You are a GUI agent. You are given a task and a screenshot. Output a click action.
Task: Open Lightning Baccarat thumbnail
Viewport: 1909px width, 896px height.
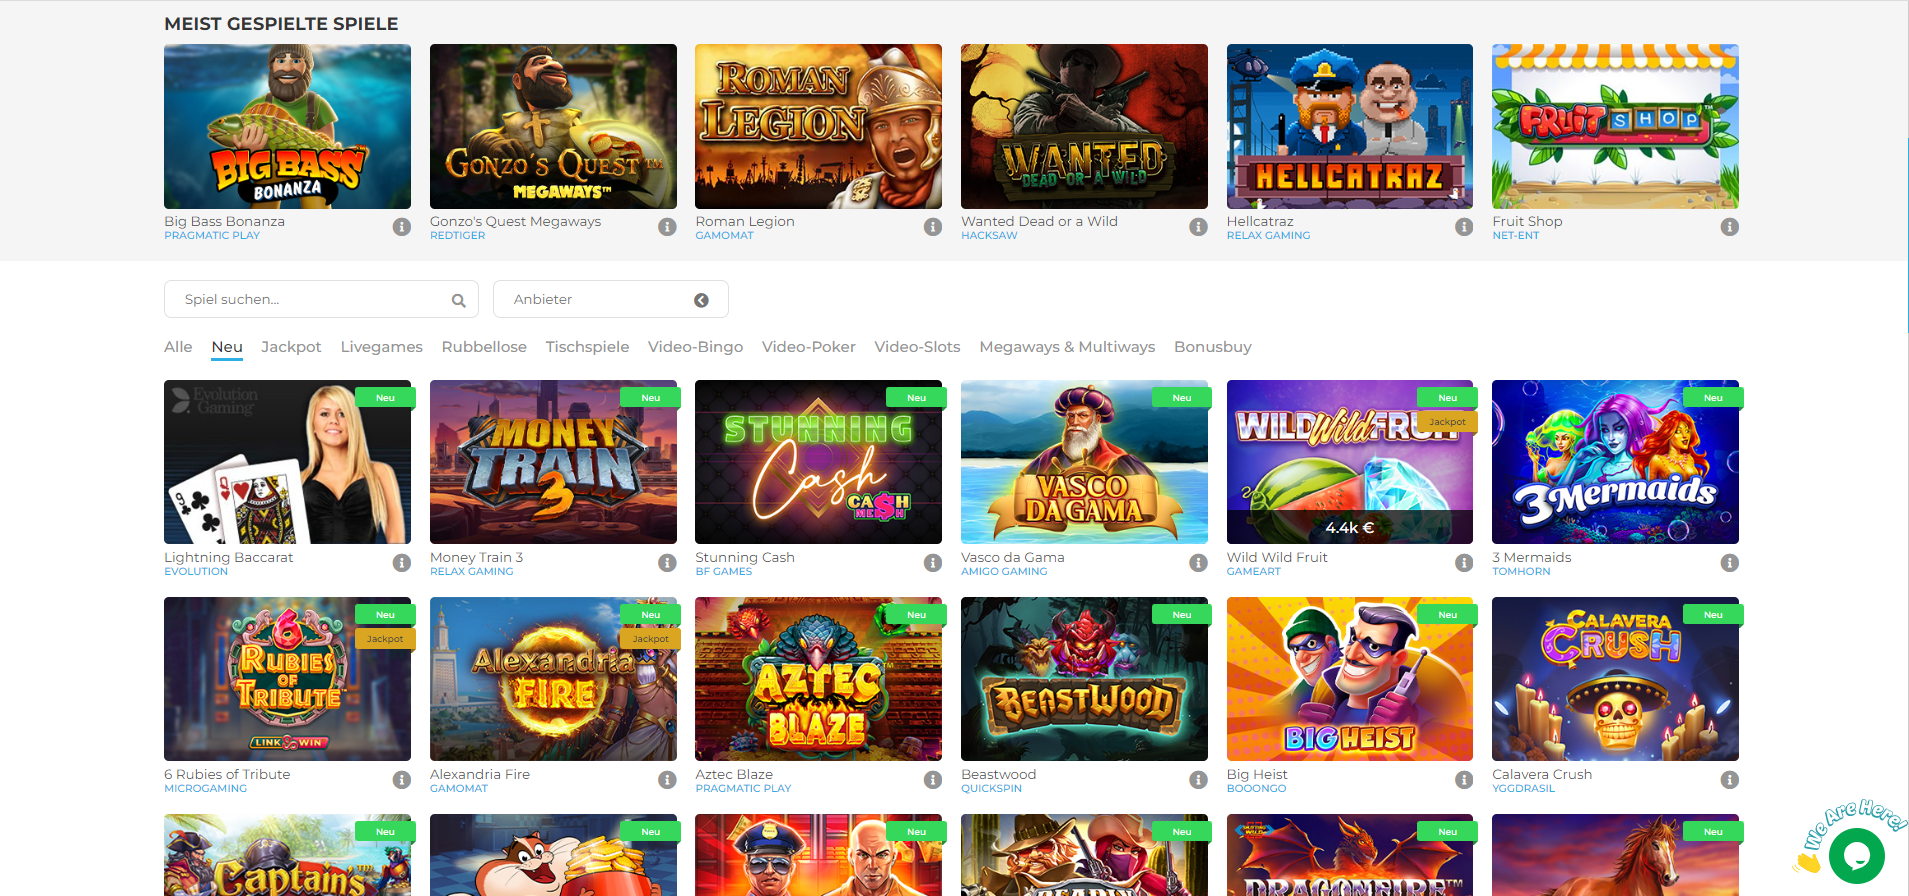[x=287, y=462]
